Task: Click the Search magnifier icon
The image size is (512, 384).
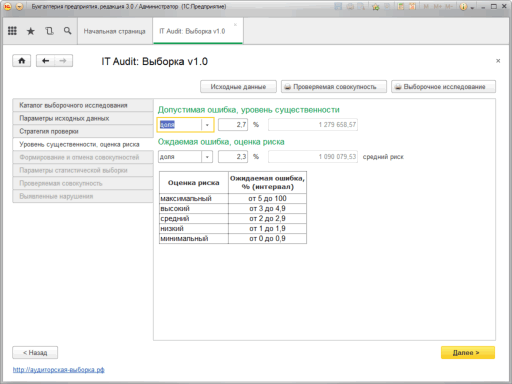Action: click(x=67, y=31)
